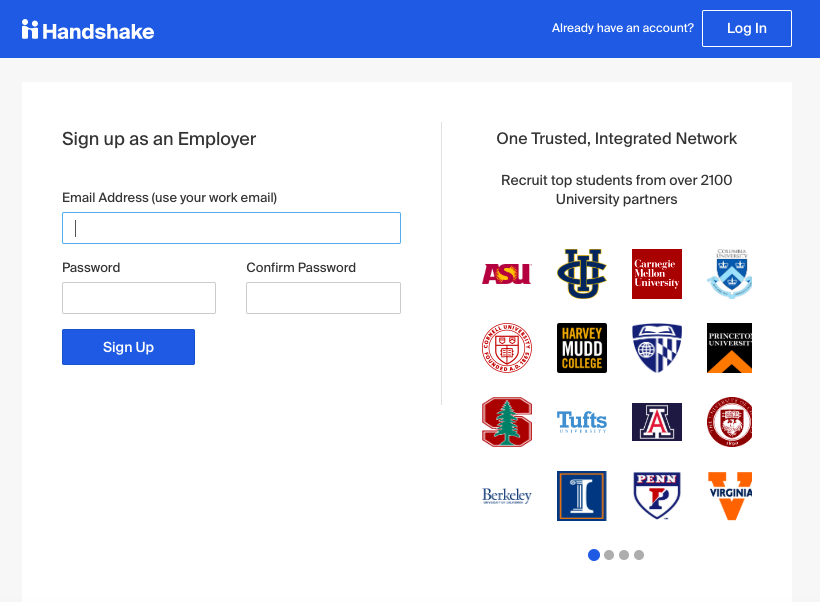
Task: Select the Harvey Mudd College logo
Action: pyautogui.click(x=582, y=348)
